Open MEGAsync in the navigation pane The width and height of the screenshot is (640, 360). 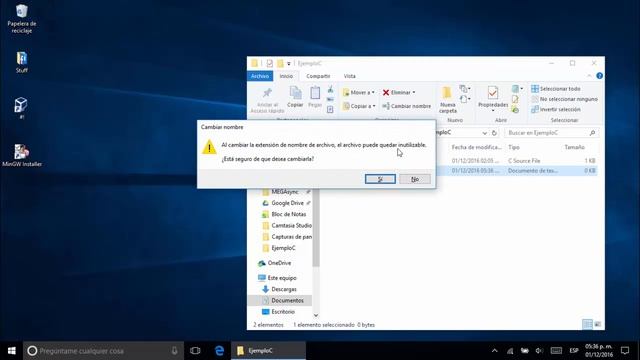click(x=284, y=192)
